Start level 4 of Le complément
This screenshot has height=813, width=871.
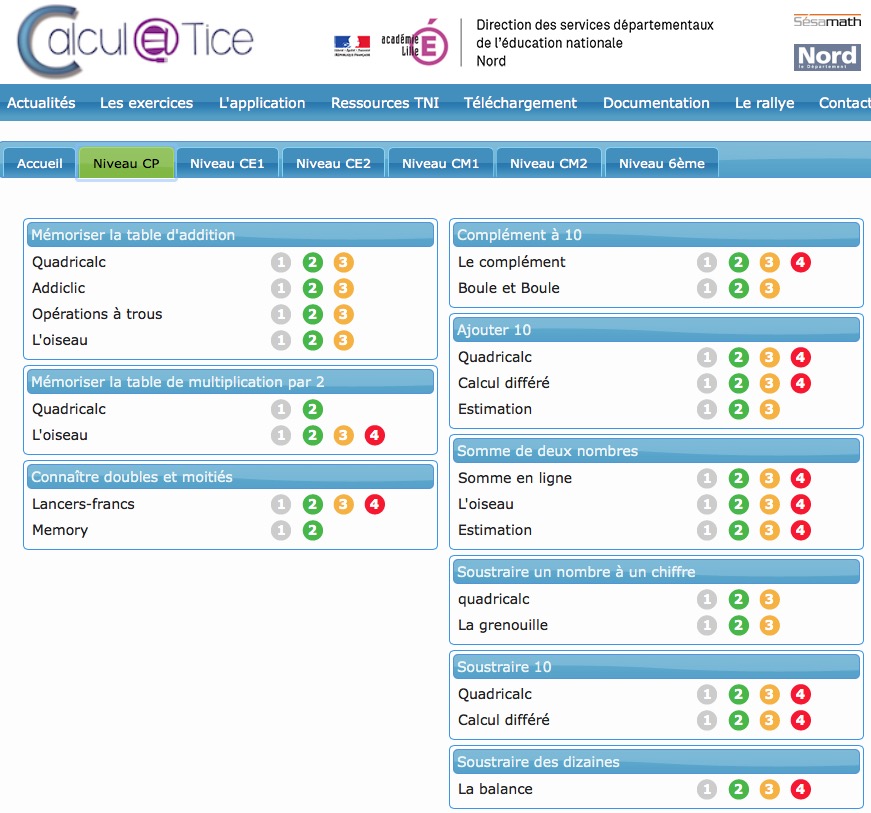800,263
